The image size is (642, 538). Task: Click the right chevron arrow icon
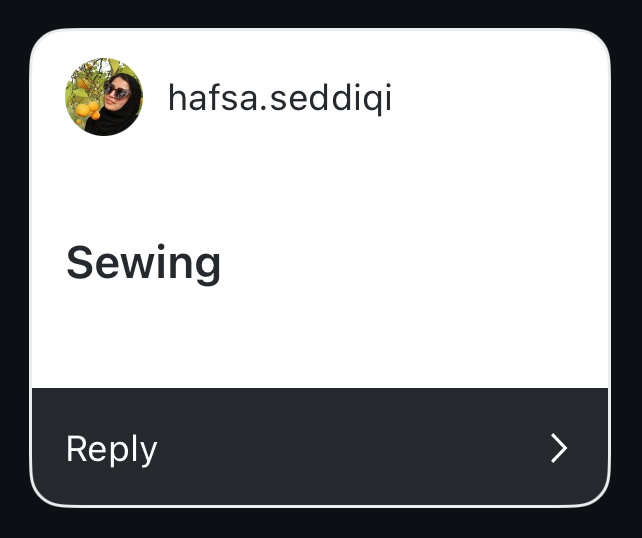click(559, 449)
